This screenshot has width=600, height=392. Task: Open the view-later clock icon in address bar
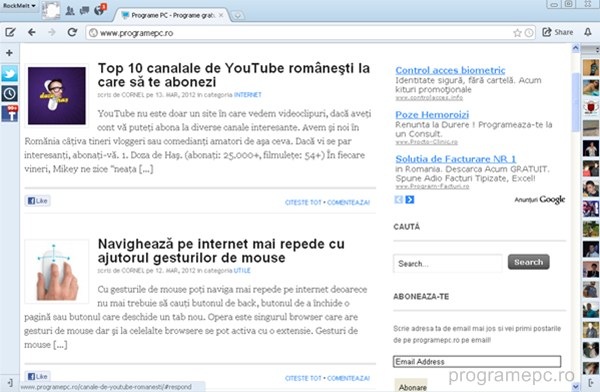click(x=529, y=33)
